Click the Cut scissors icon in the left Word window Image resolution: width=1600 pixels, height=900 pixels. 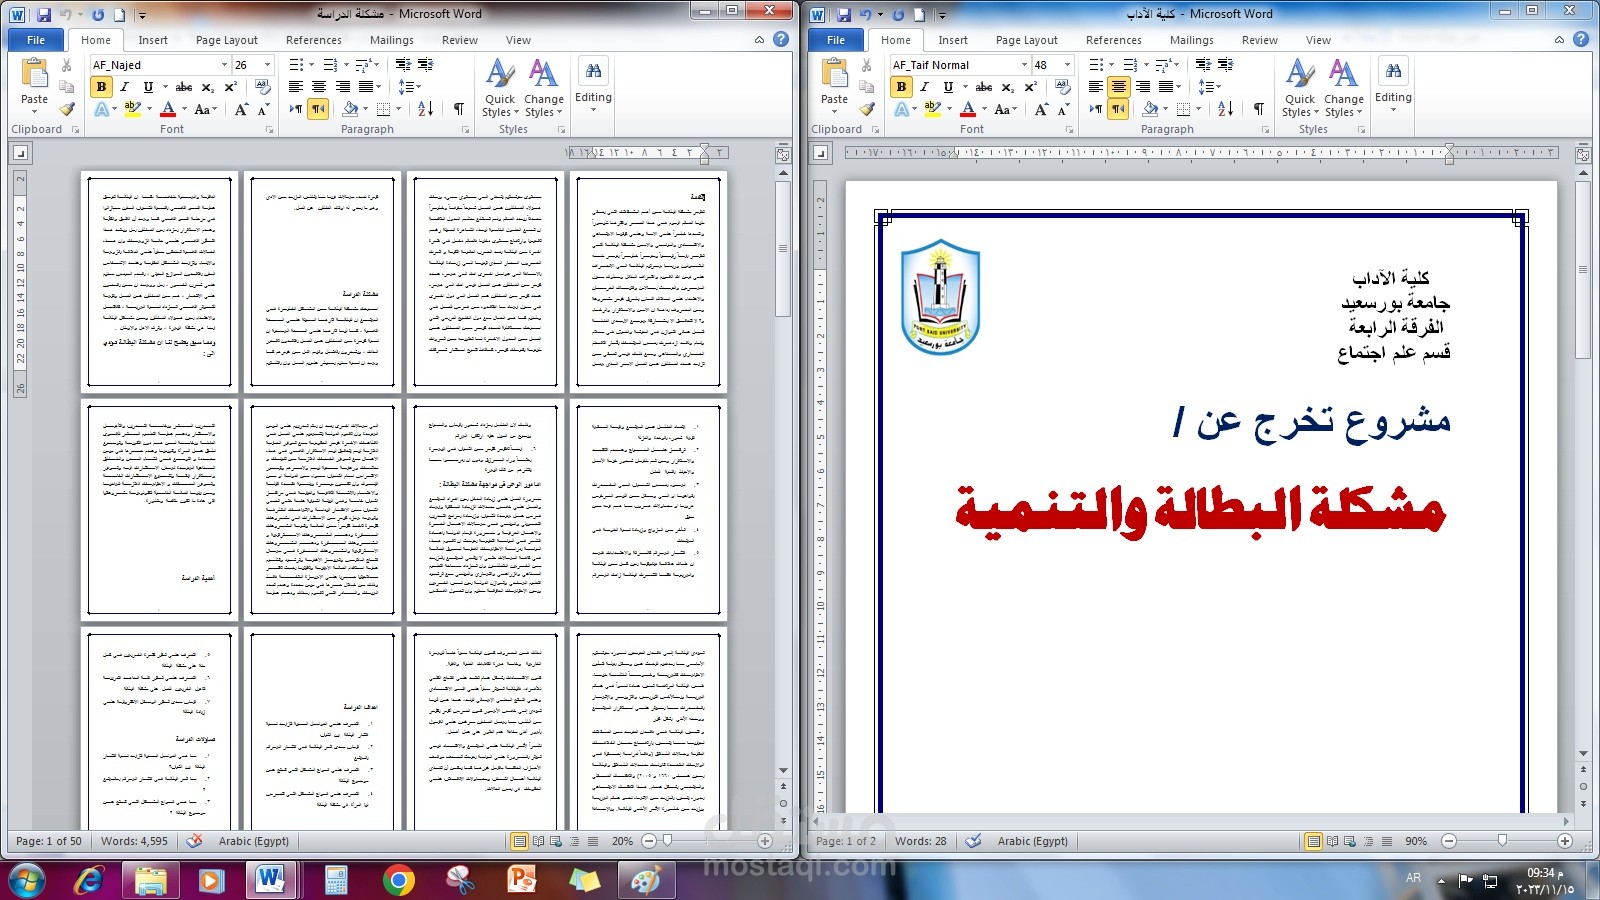point(66,65)
